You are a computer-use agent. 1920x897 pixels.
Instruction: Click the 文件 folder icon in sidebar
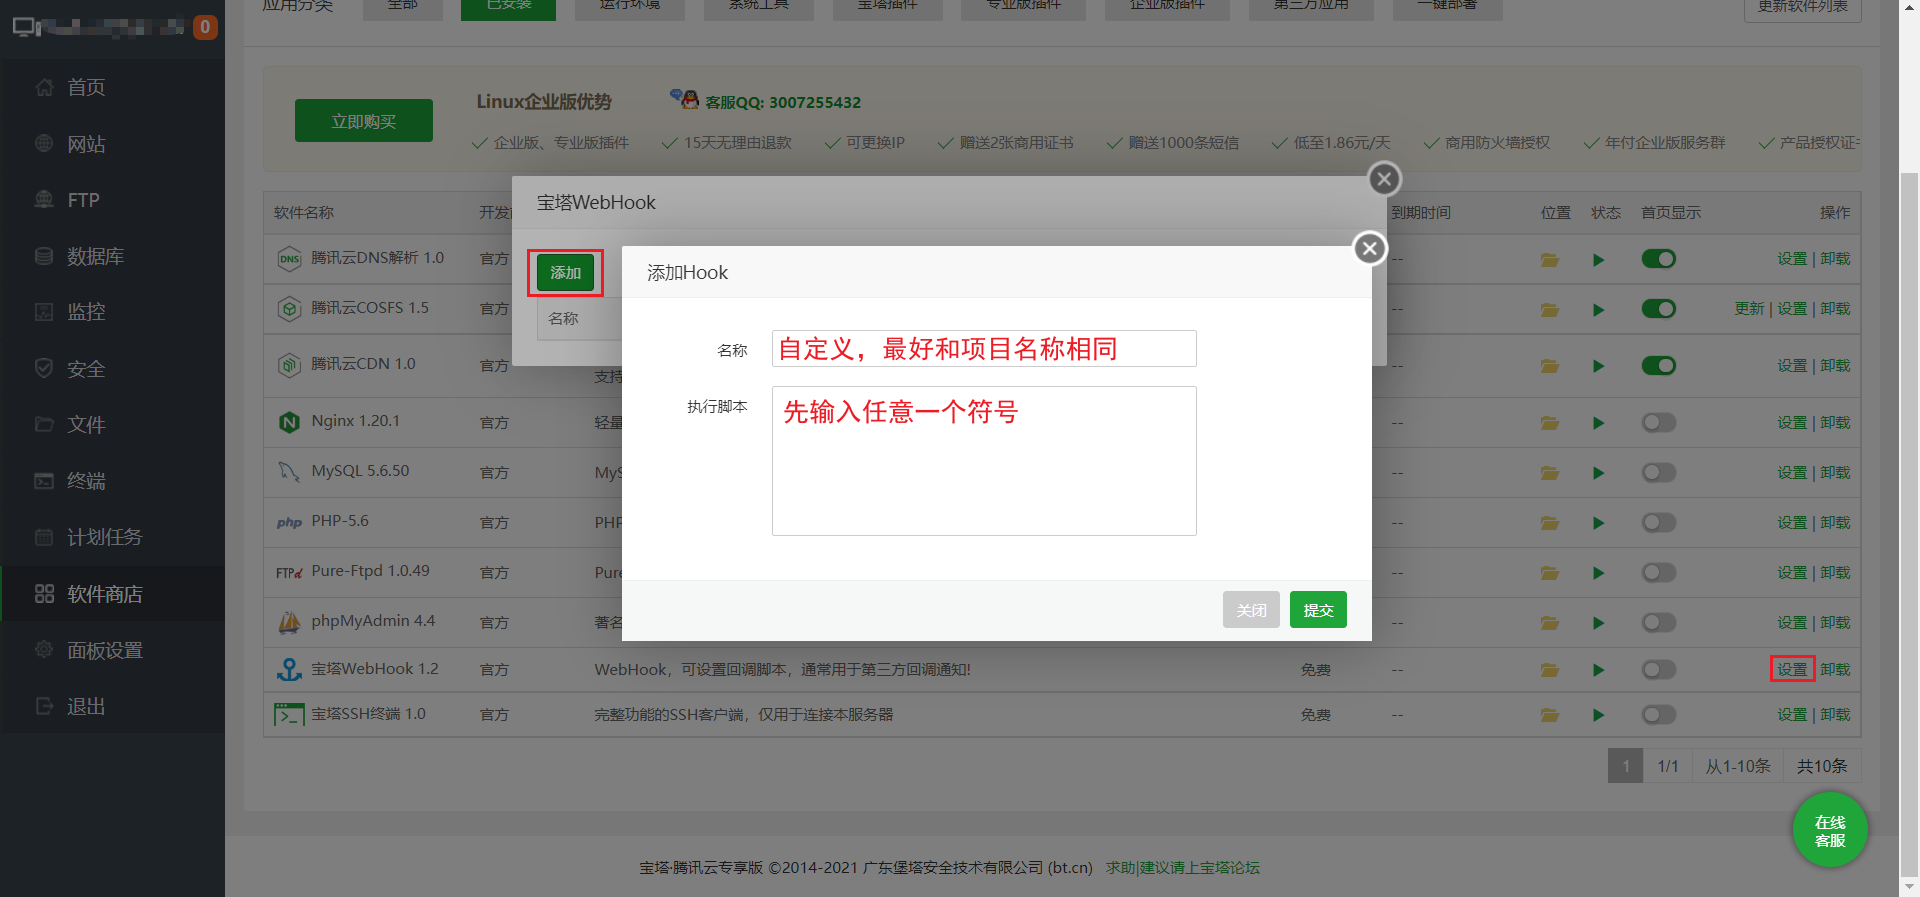[44, 424]
